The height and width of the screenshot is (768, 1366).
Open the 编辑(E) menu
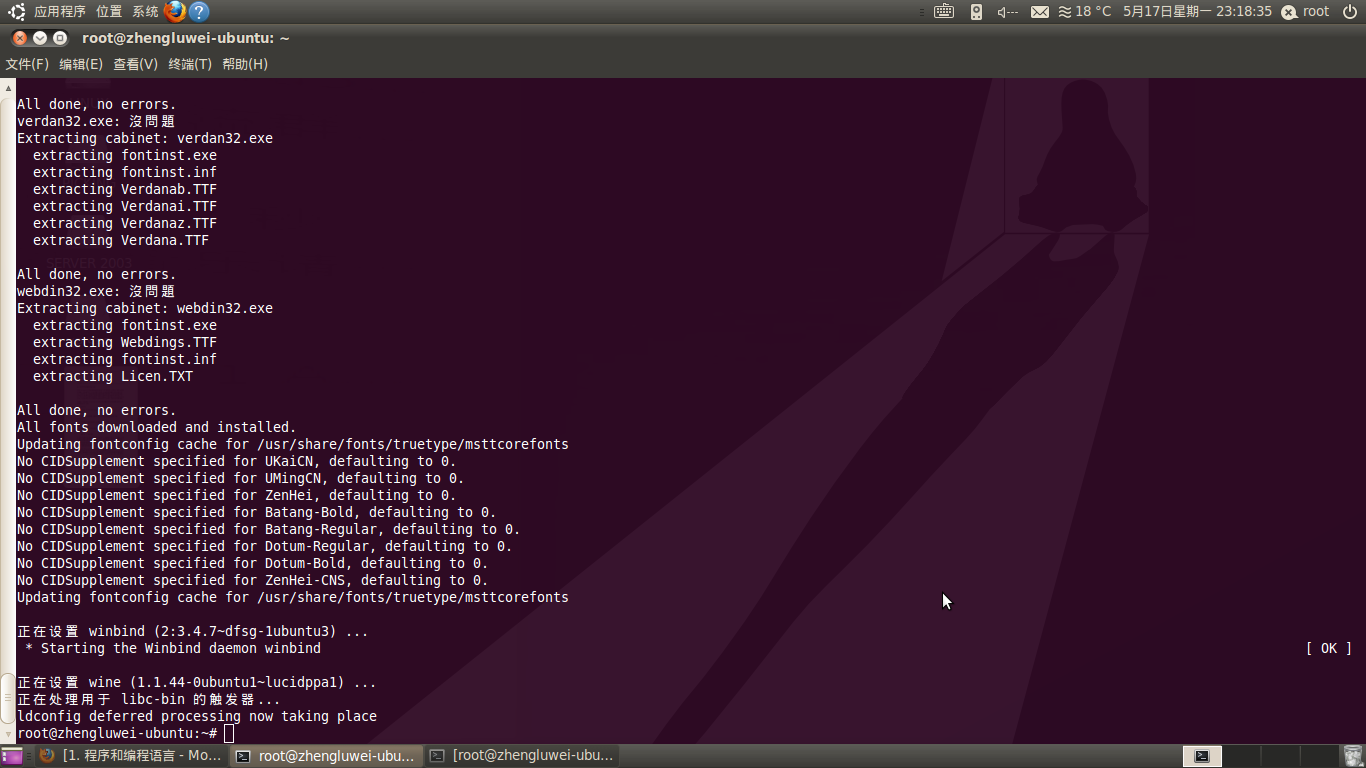[81, 64]
